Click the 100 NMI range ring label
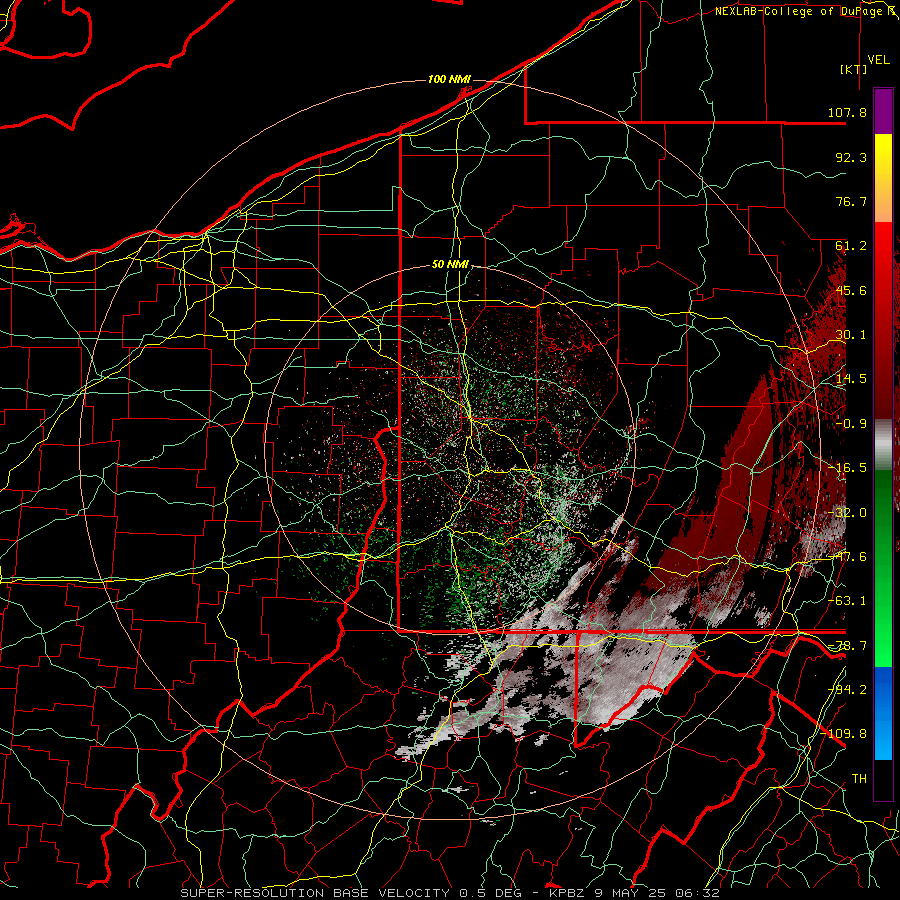 point(449,79)
